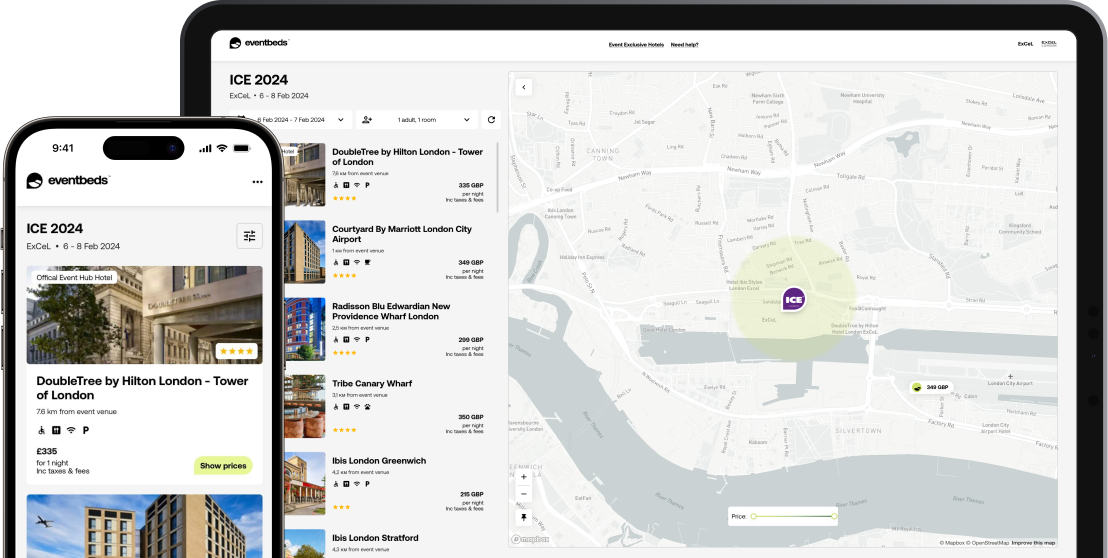1108x558 pixels.
Task: Click the left handle of Price slider
Action: coord(754,517)
